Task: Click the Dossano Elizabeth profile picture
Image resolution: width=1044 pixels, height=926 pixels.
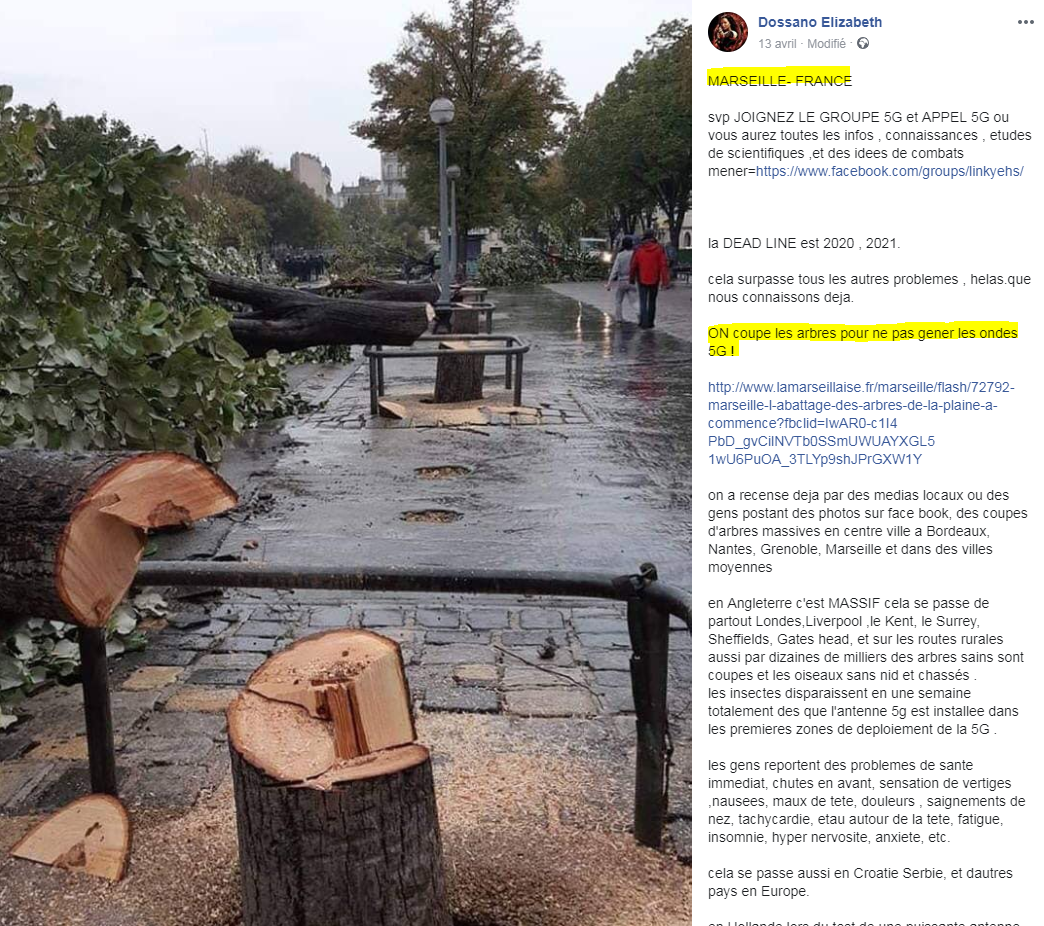Action: (728, 32)
